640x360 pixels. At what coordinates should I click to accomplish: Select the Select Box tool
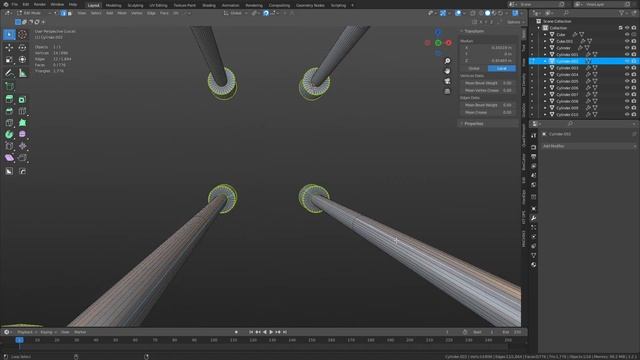pos(9,35)
